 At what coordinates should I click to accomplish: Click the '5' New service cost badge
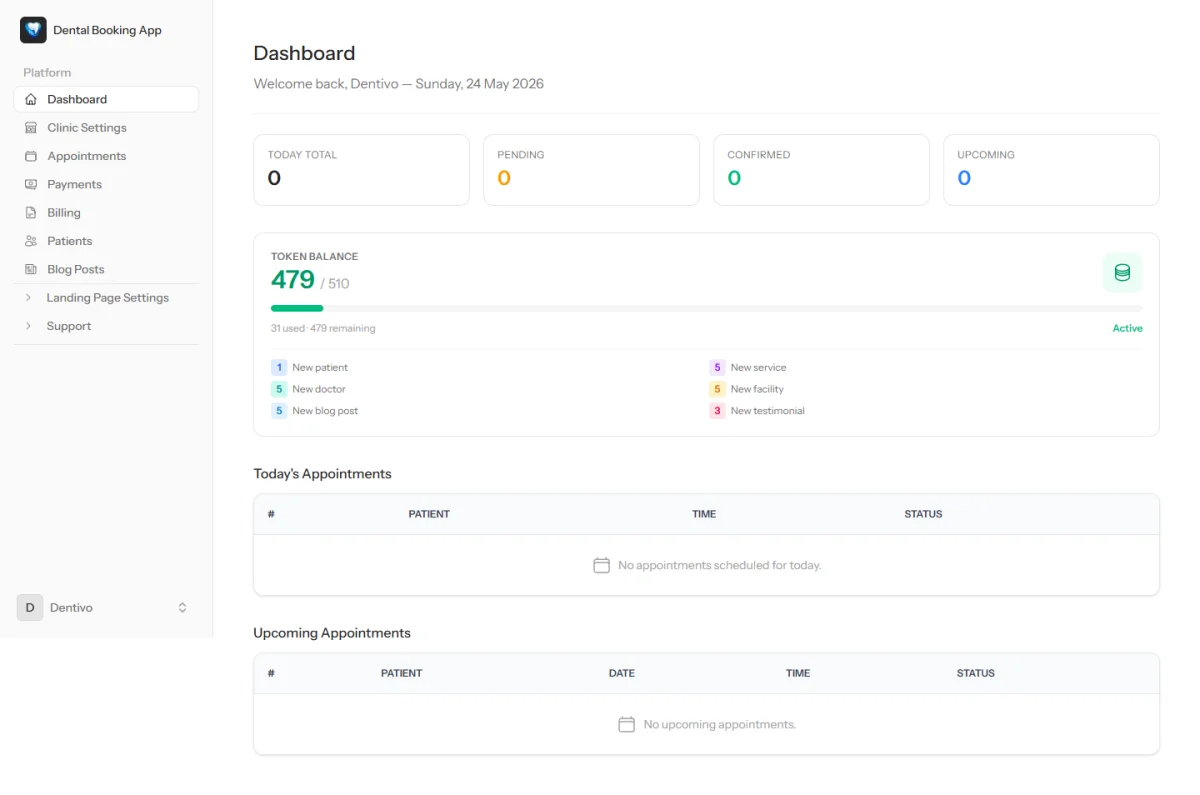(x=717, y=367)
